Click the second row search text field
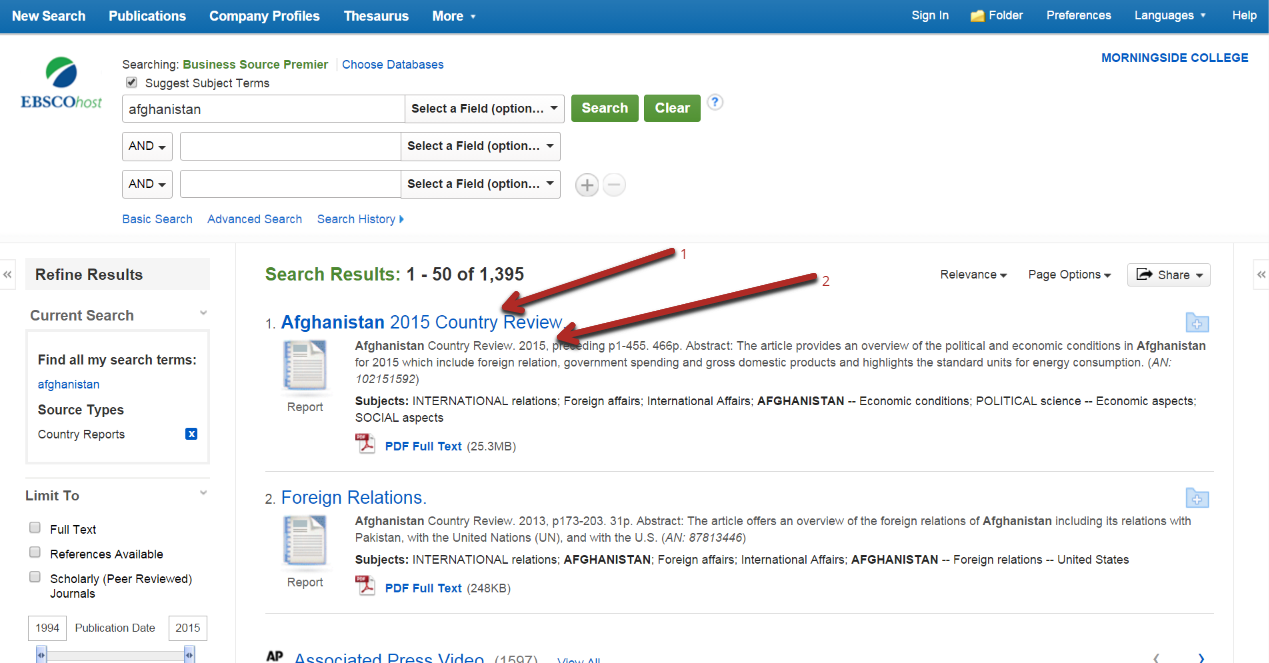1269x663 pixels. coord(290,147)
